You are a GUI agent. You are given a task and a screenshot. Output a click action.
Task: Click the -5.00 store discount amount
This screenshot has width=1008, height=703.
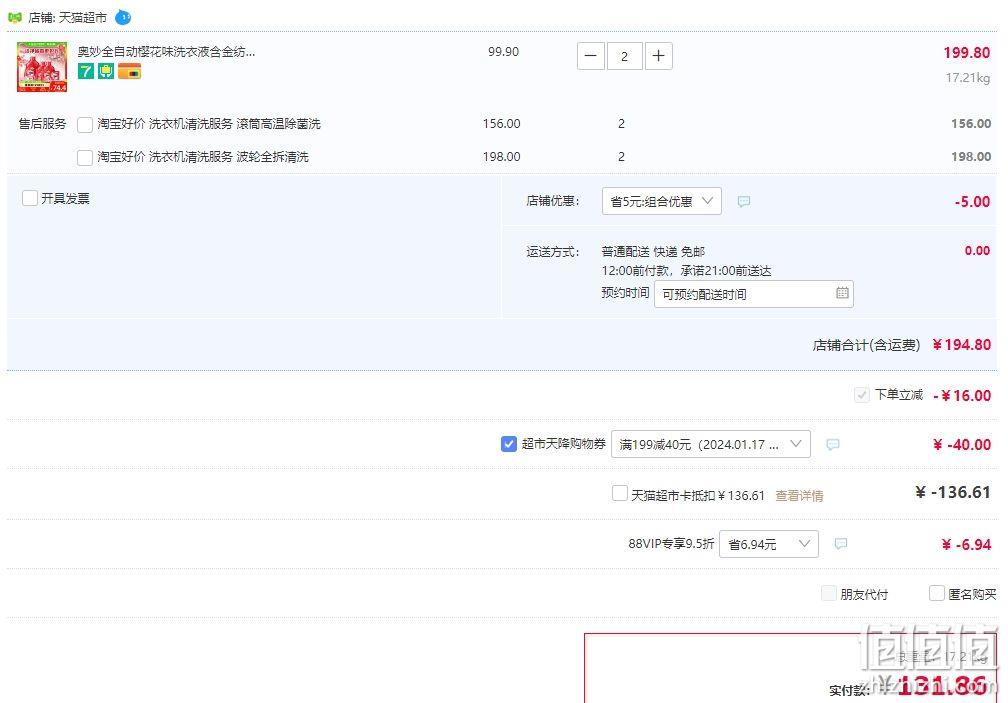[972, 201]
